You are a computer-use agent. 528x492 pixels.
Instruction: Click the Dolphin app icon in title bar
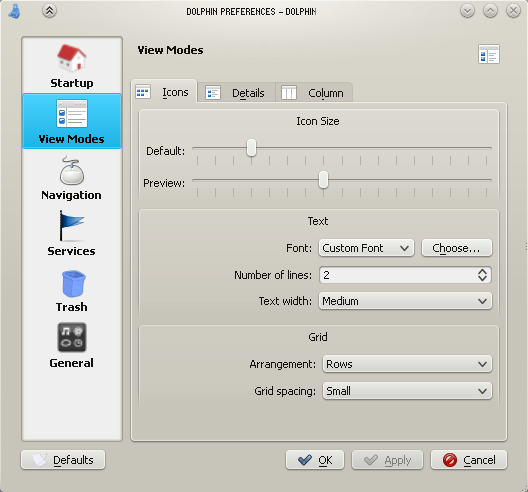14,11
